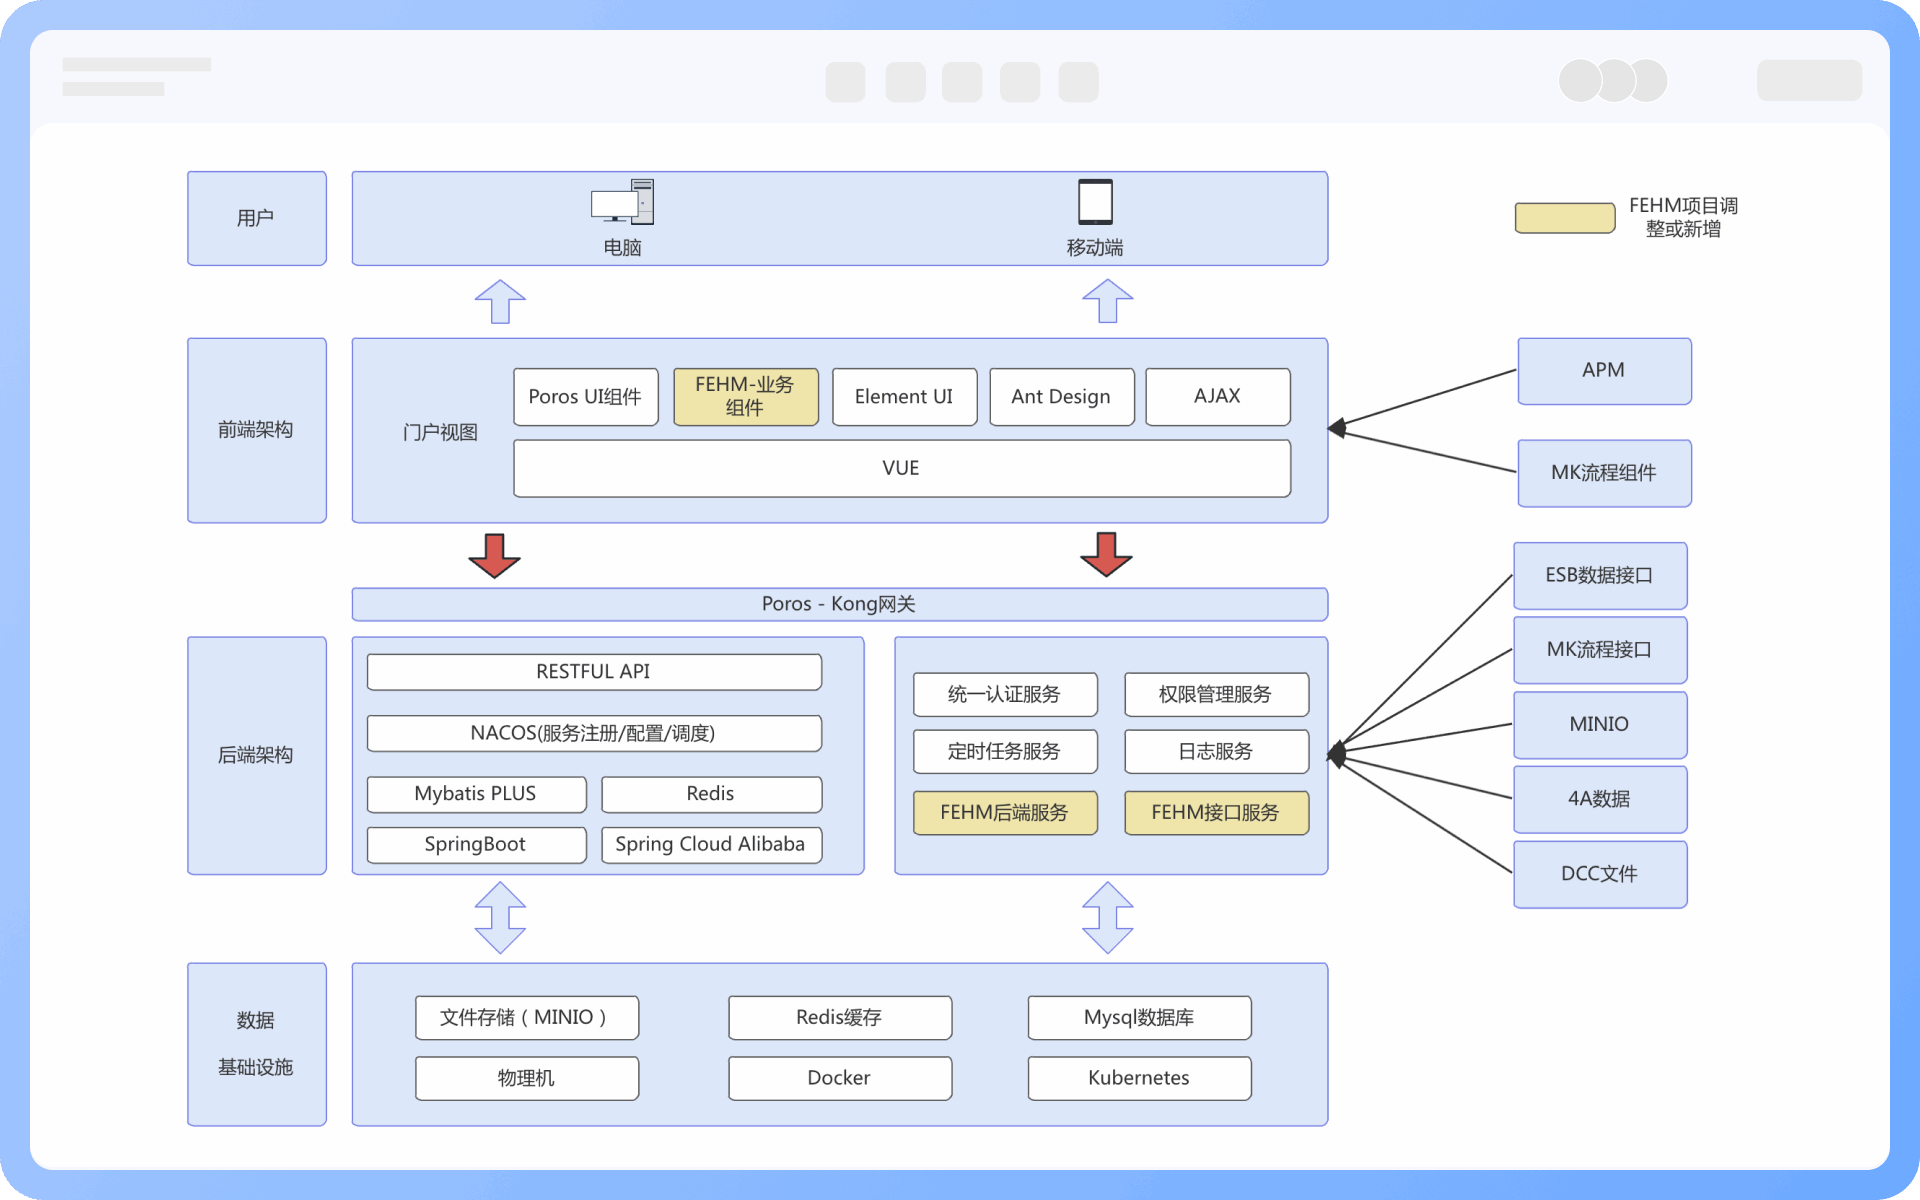
Task: Click the right blue up arrow below 移动端
Action: 1107,301
